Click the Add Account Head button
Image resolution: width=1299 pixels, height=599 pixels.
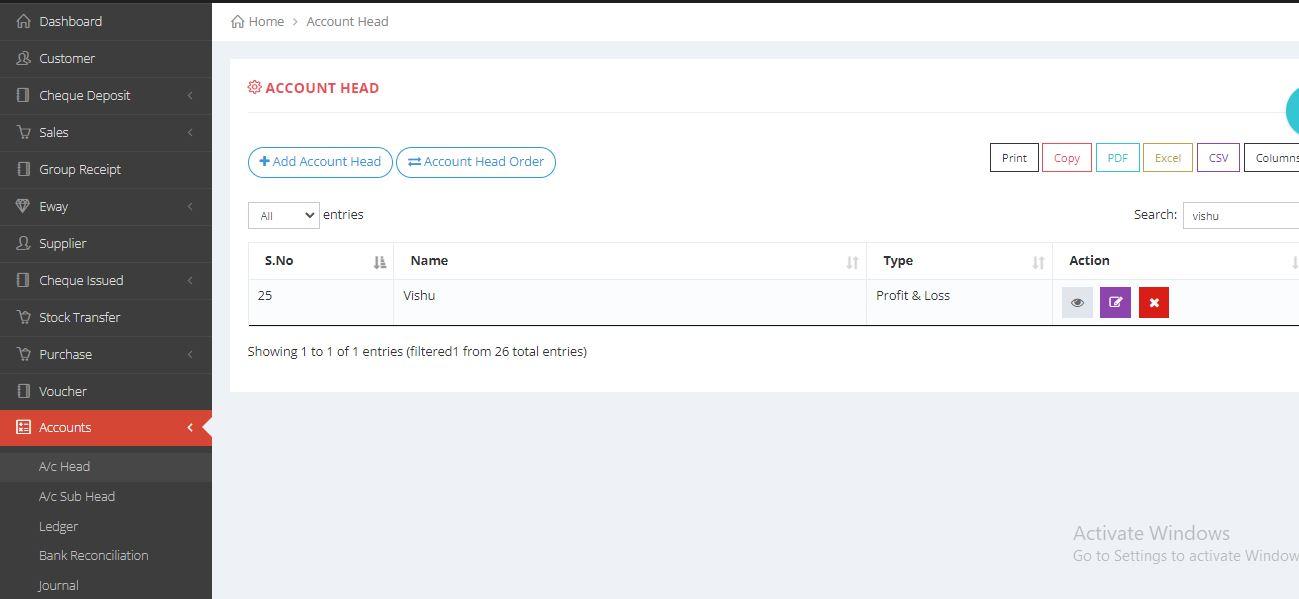[x=320, y=162]
